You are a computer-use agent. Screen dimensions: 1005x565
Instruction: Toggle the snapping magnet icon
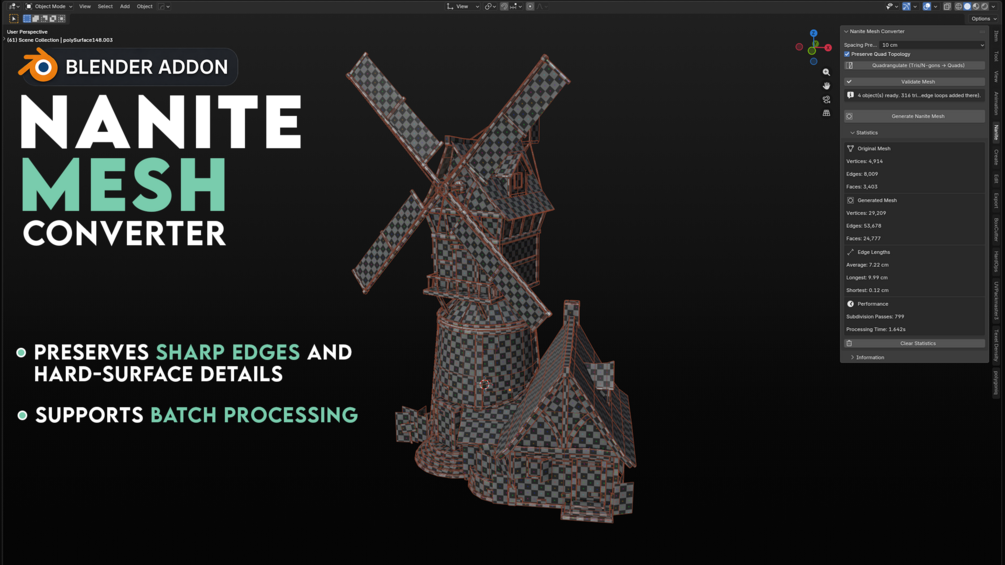click(504, 6)
